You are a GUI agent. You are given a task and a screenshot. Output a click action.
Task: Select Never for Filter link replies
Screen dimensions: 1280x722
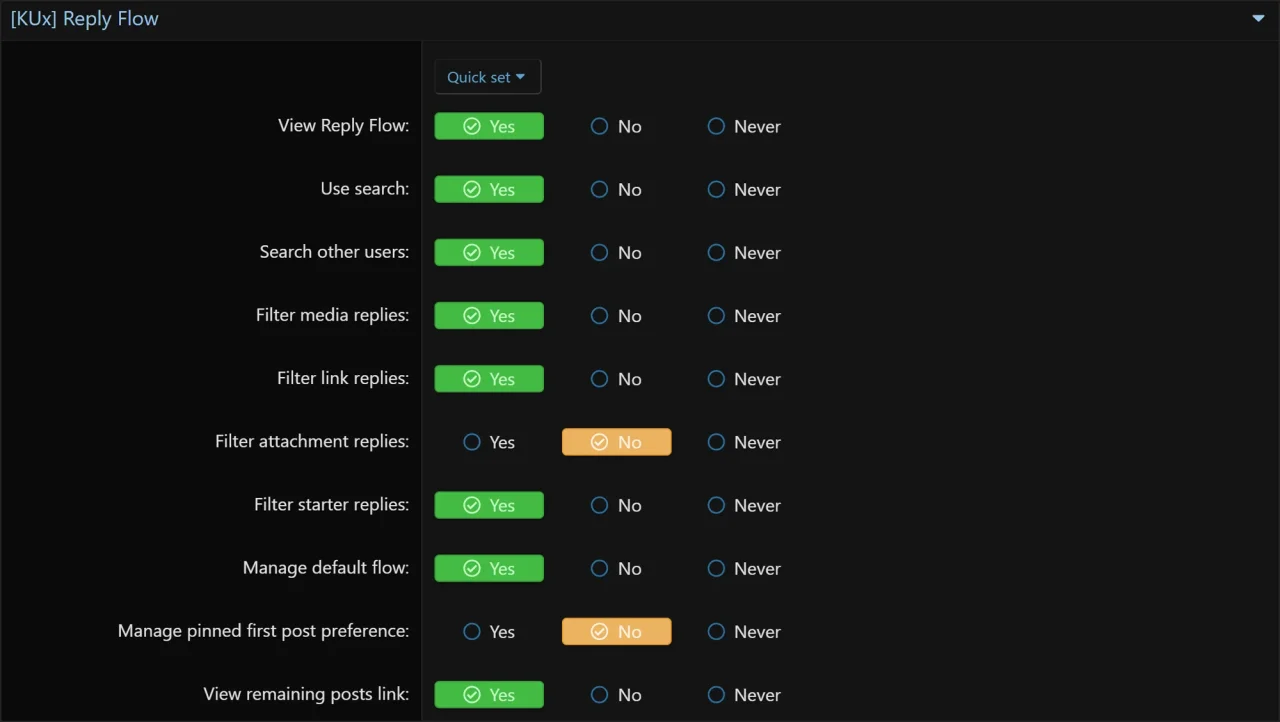pyautogui.click(x=744, y=378)
